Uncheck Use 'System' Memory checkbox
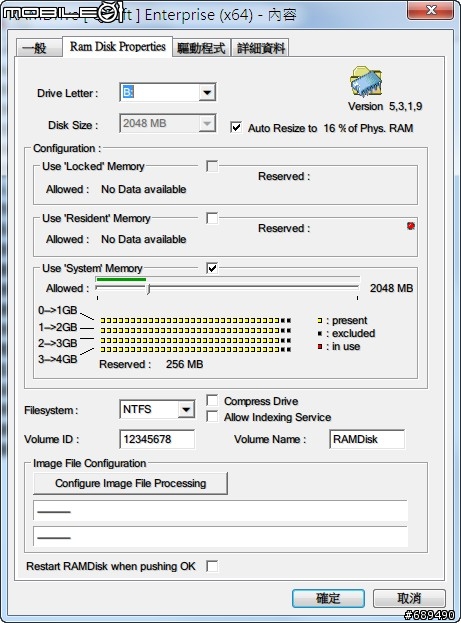 coord(212,268)
